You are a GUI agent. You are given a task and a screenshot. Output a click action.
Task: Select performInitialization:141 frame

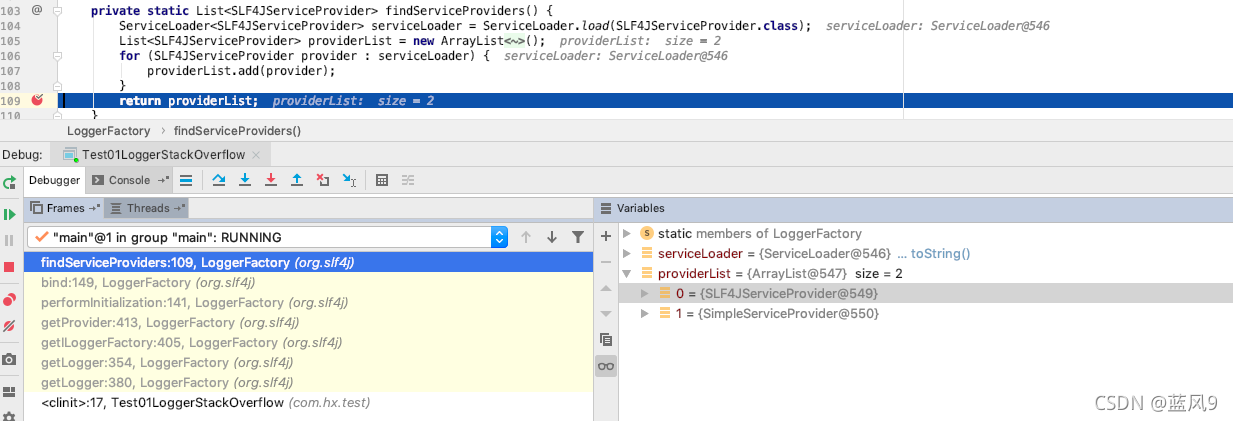coord(309,303)
